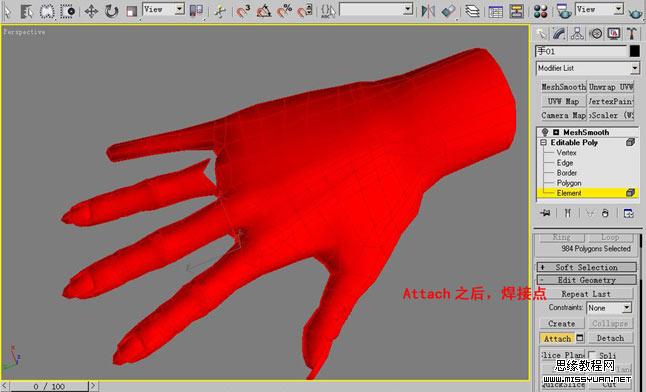
Task: Choose the Selection Region shape tool
Action: (47, 11)
